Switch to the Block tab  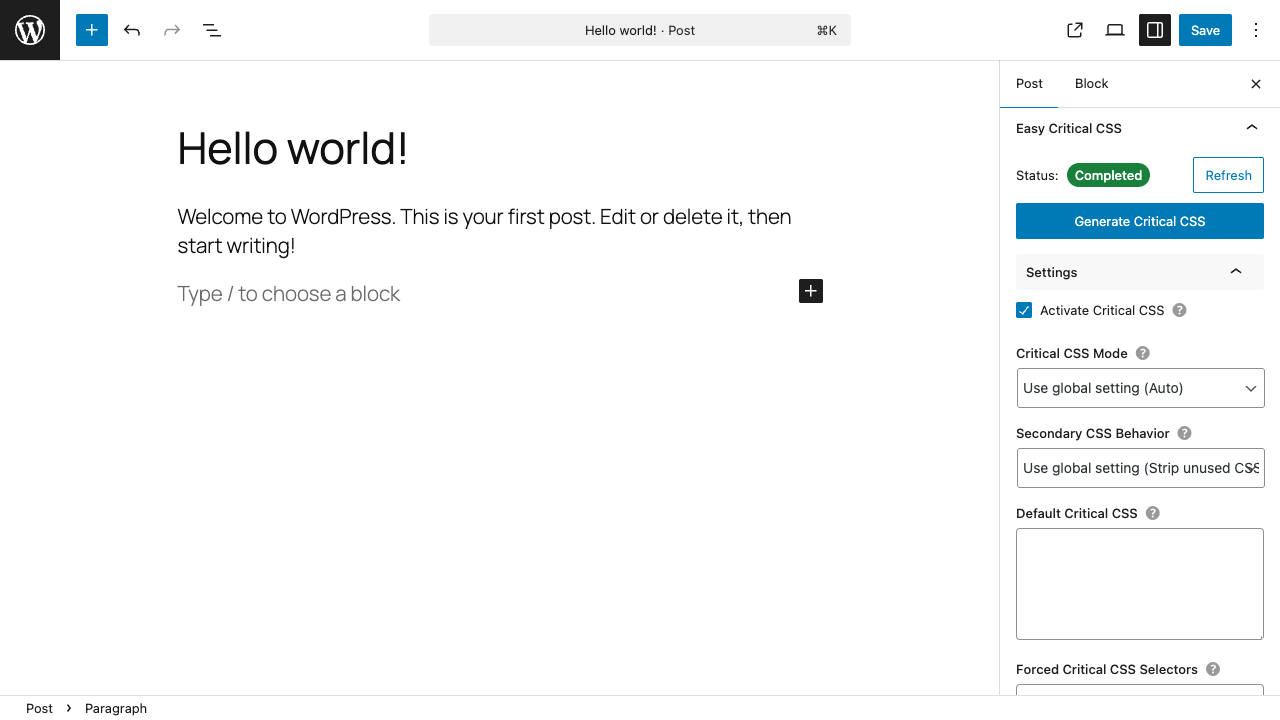point(1091,84)
